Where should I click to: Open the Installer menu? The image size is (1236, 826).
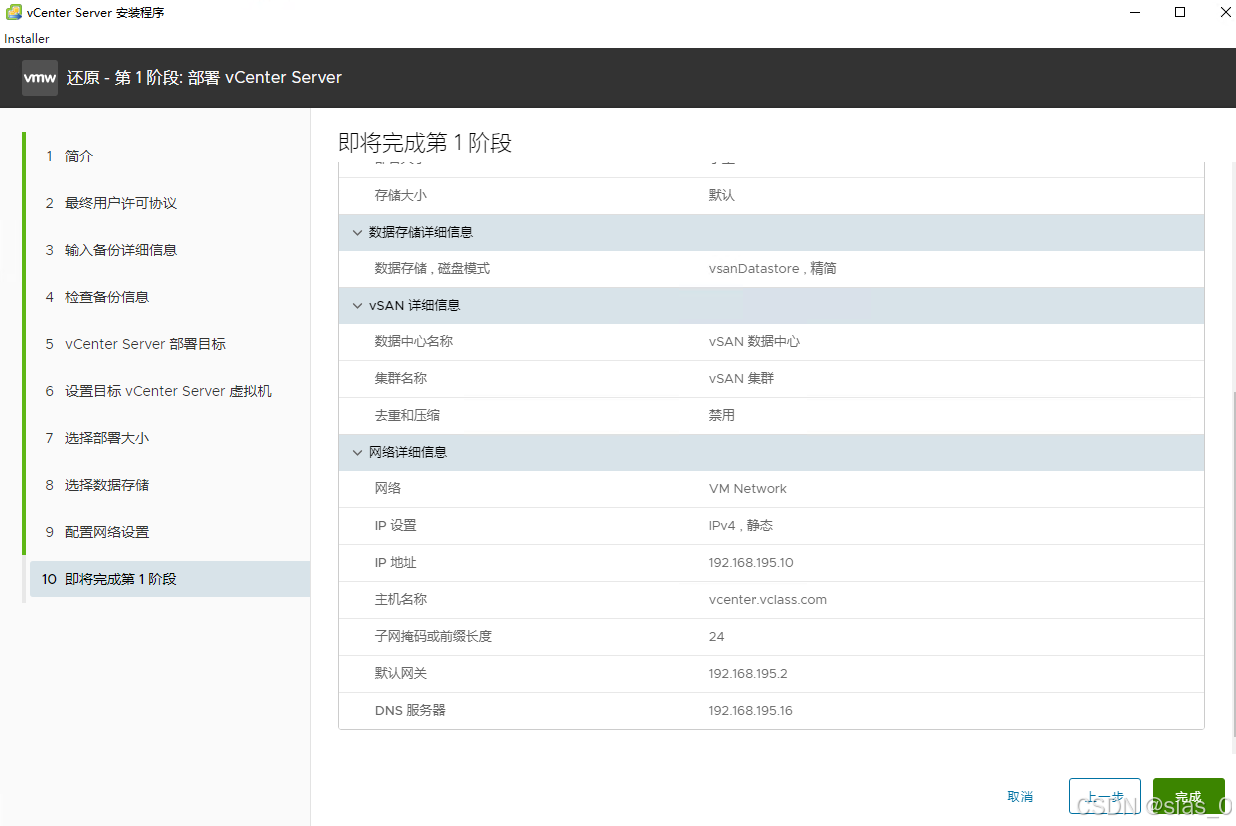point(27,39)
